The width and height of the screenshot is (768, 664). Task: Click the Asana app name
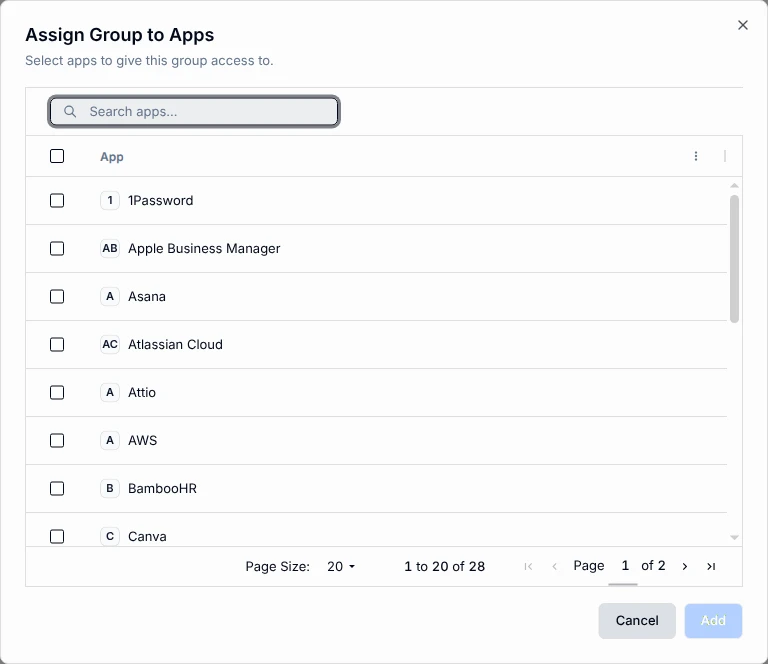(147, 296)
